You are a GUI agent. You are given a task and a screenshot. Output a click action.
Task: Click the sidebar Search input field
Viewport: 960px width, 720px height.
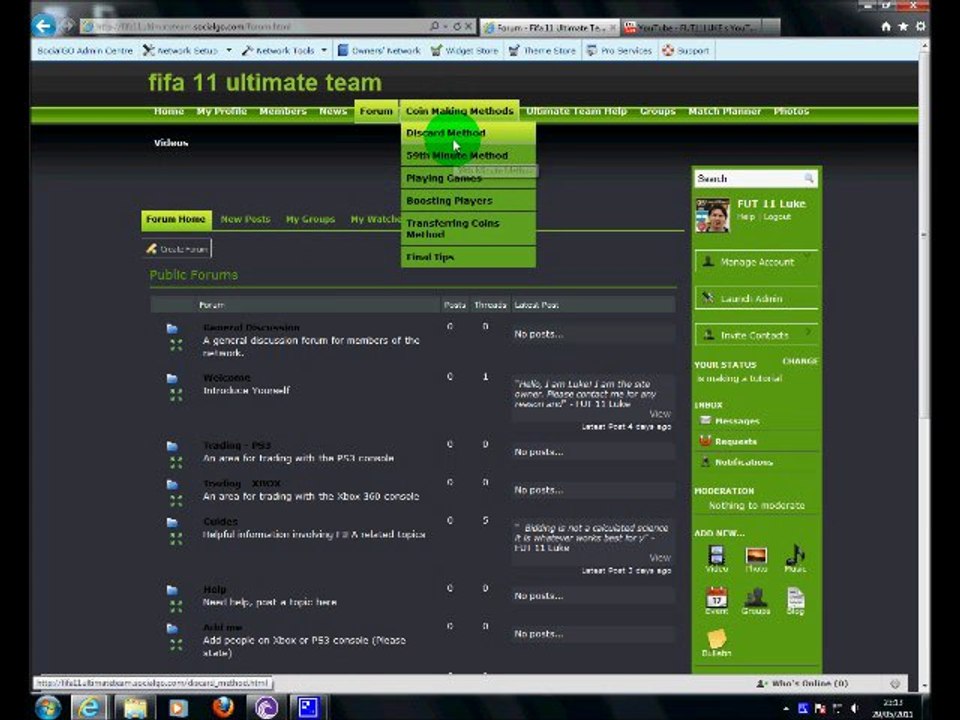(x=756, y=178)
